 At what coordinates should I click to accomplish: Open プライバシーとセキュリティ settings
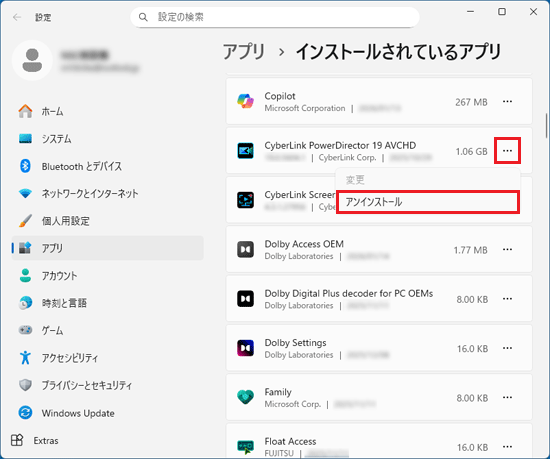pos(107,385)
